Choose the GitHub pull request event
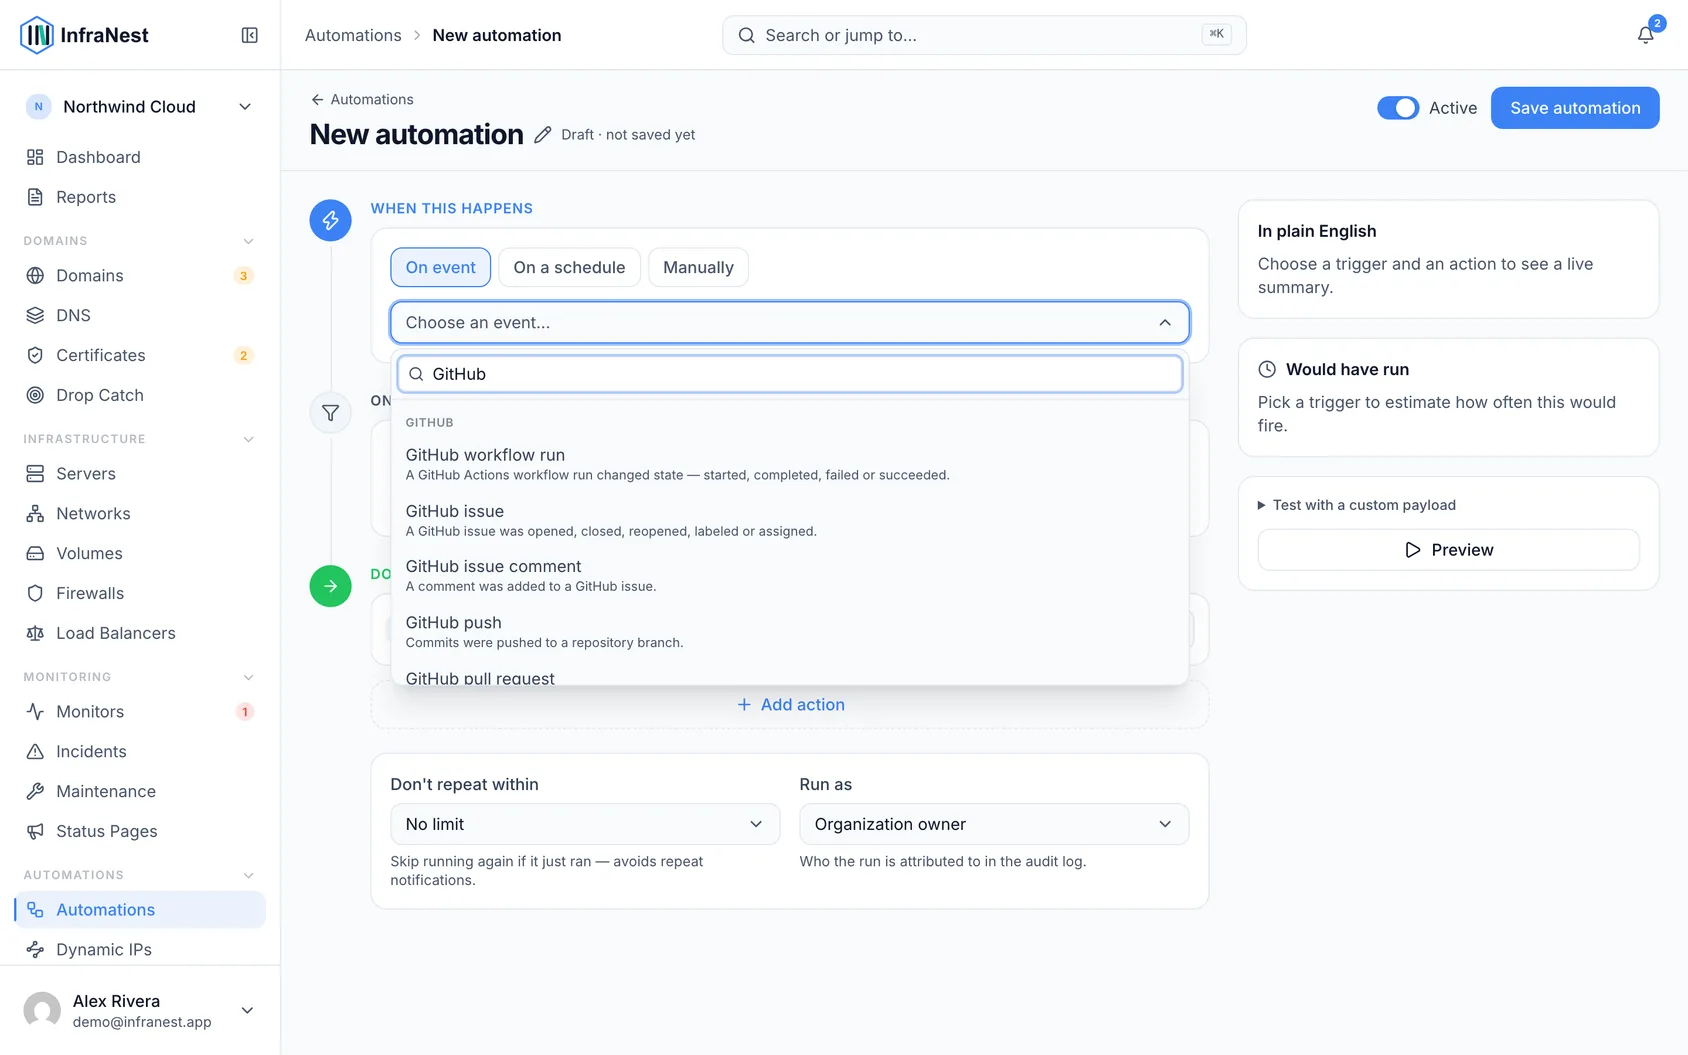 [789, 676]
